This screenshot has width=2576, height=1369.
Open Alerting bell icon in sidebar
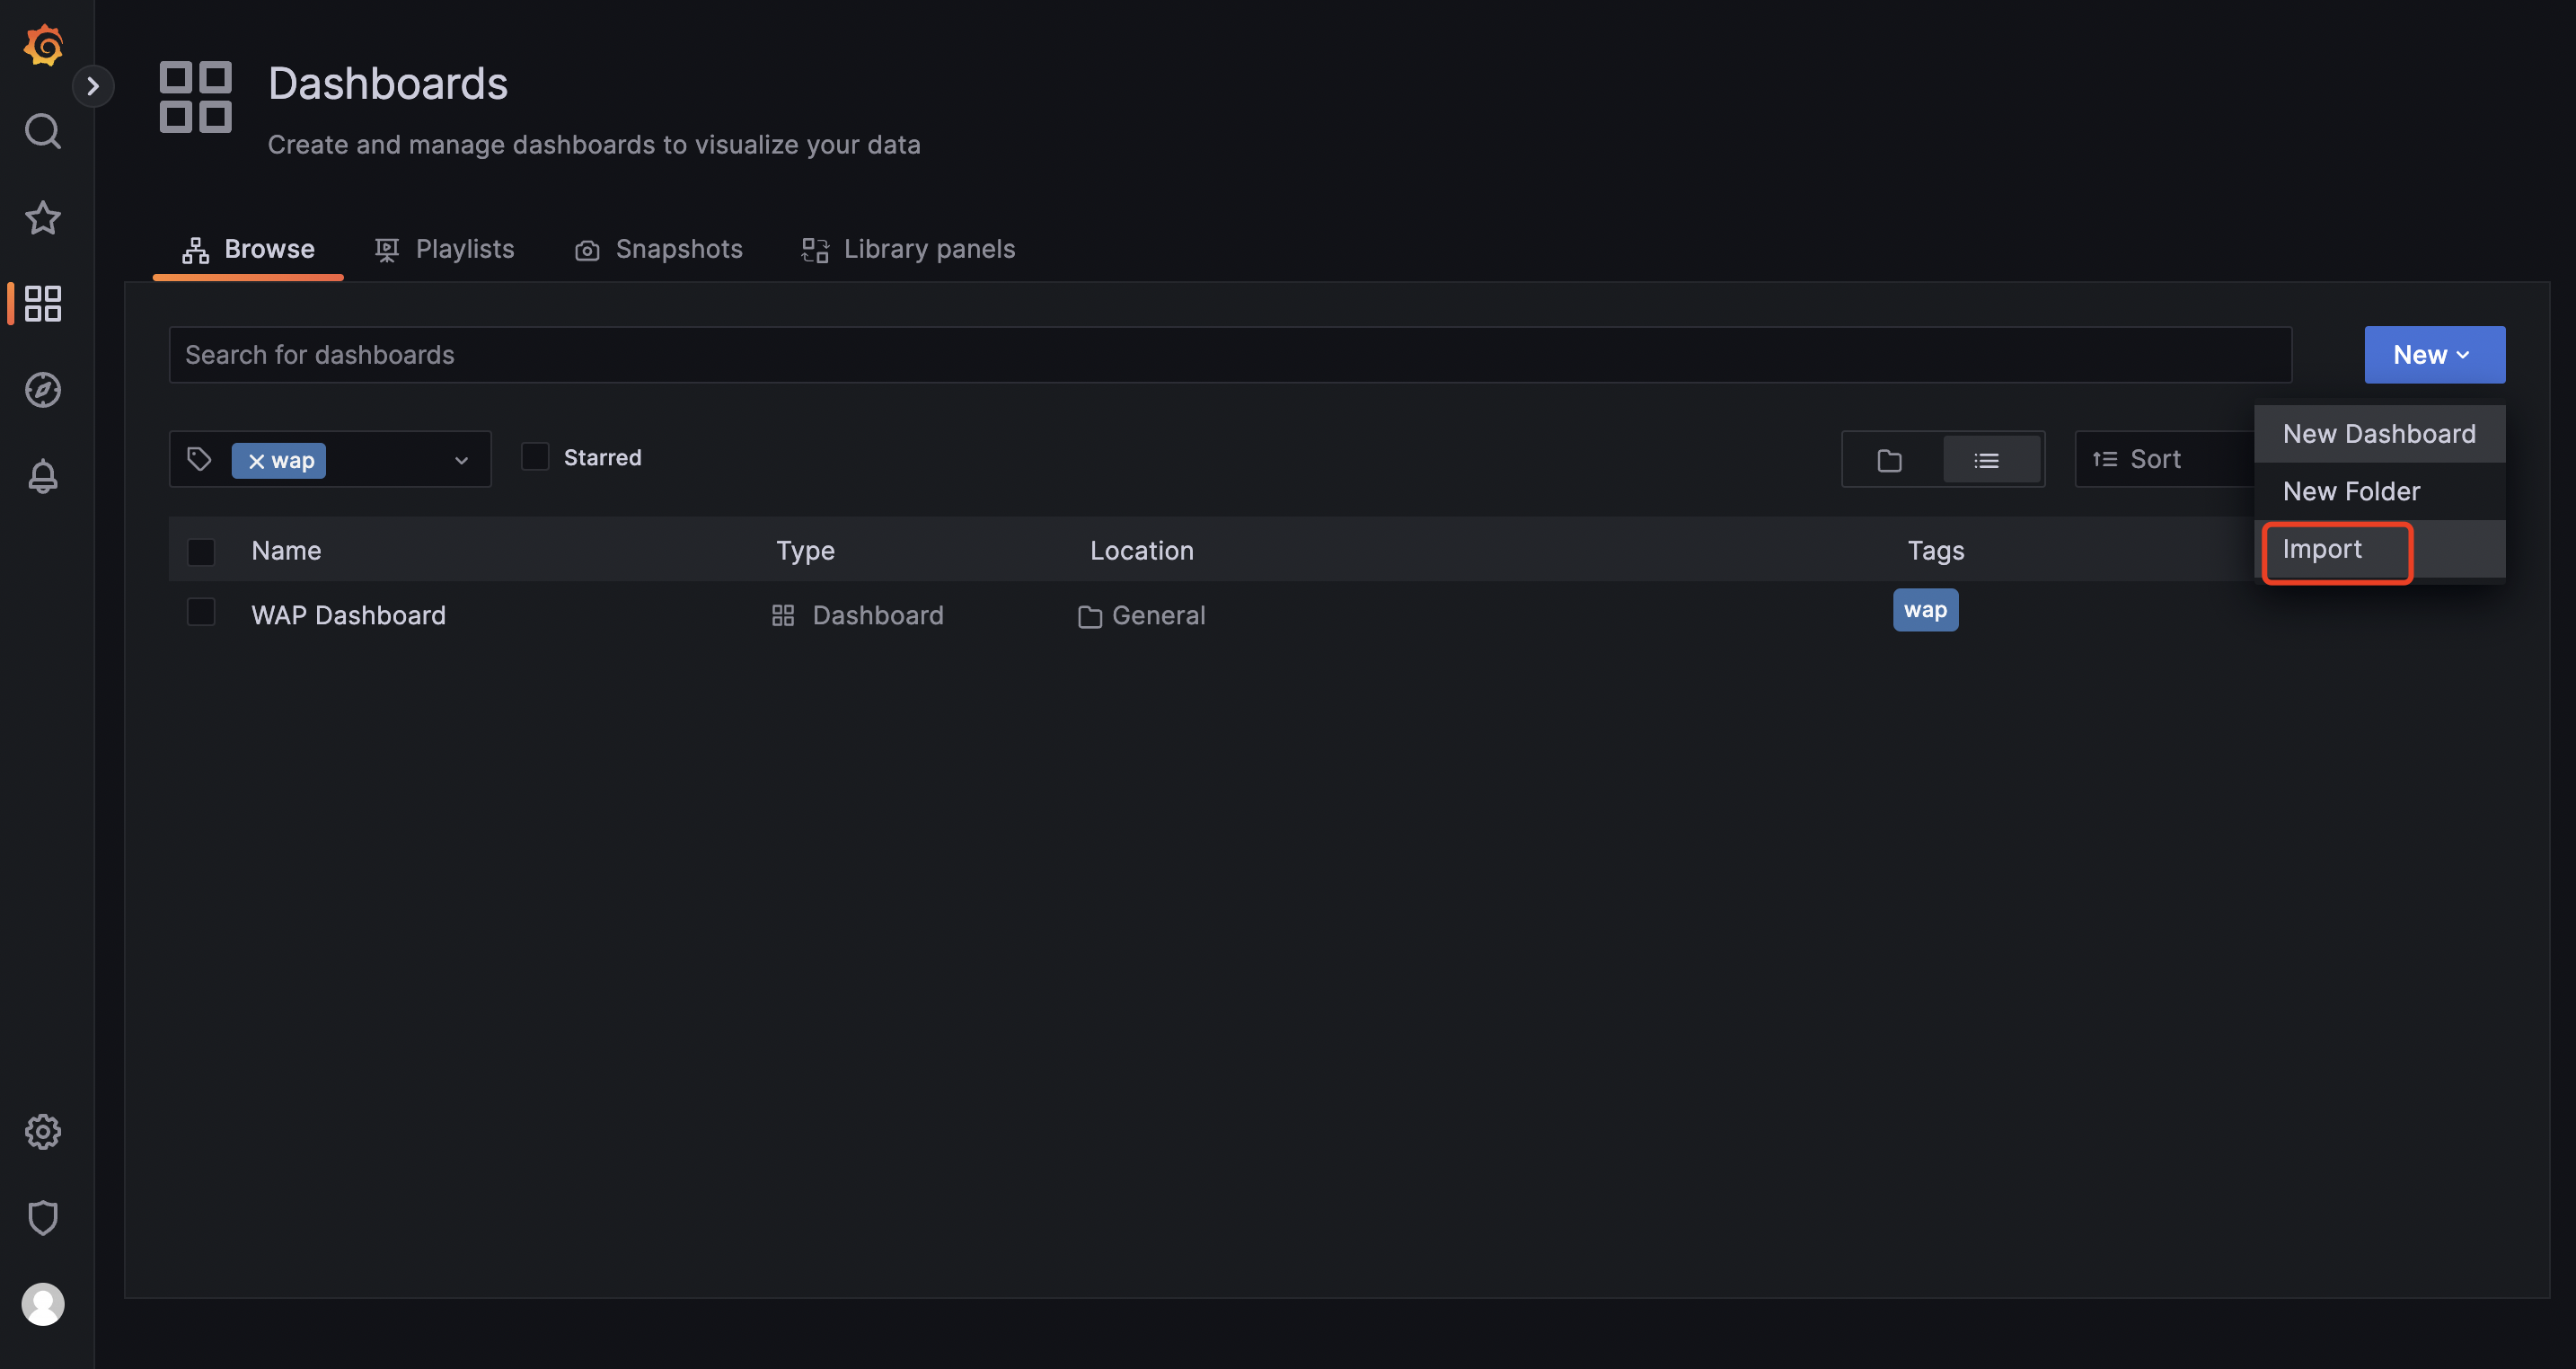tap(43, 476)
